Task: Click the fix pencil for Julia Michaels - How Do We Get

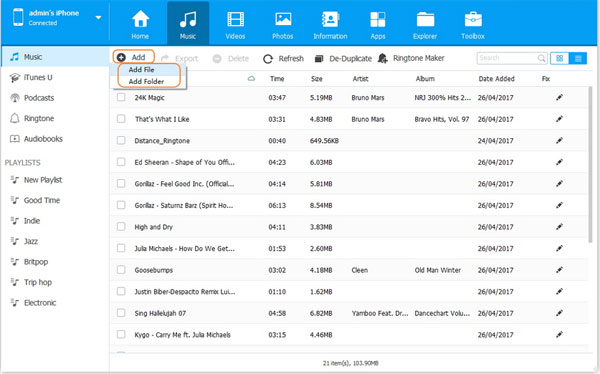Action: click(559, 248)
